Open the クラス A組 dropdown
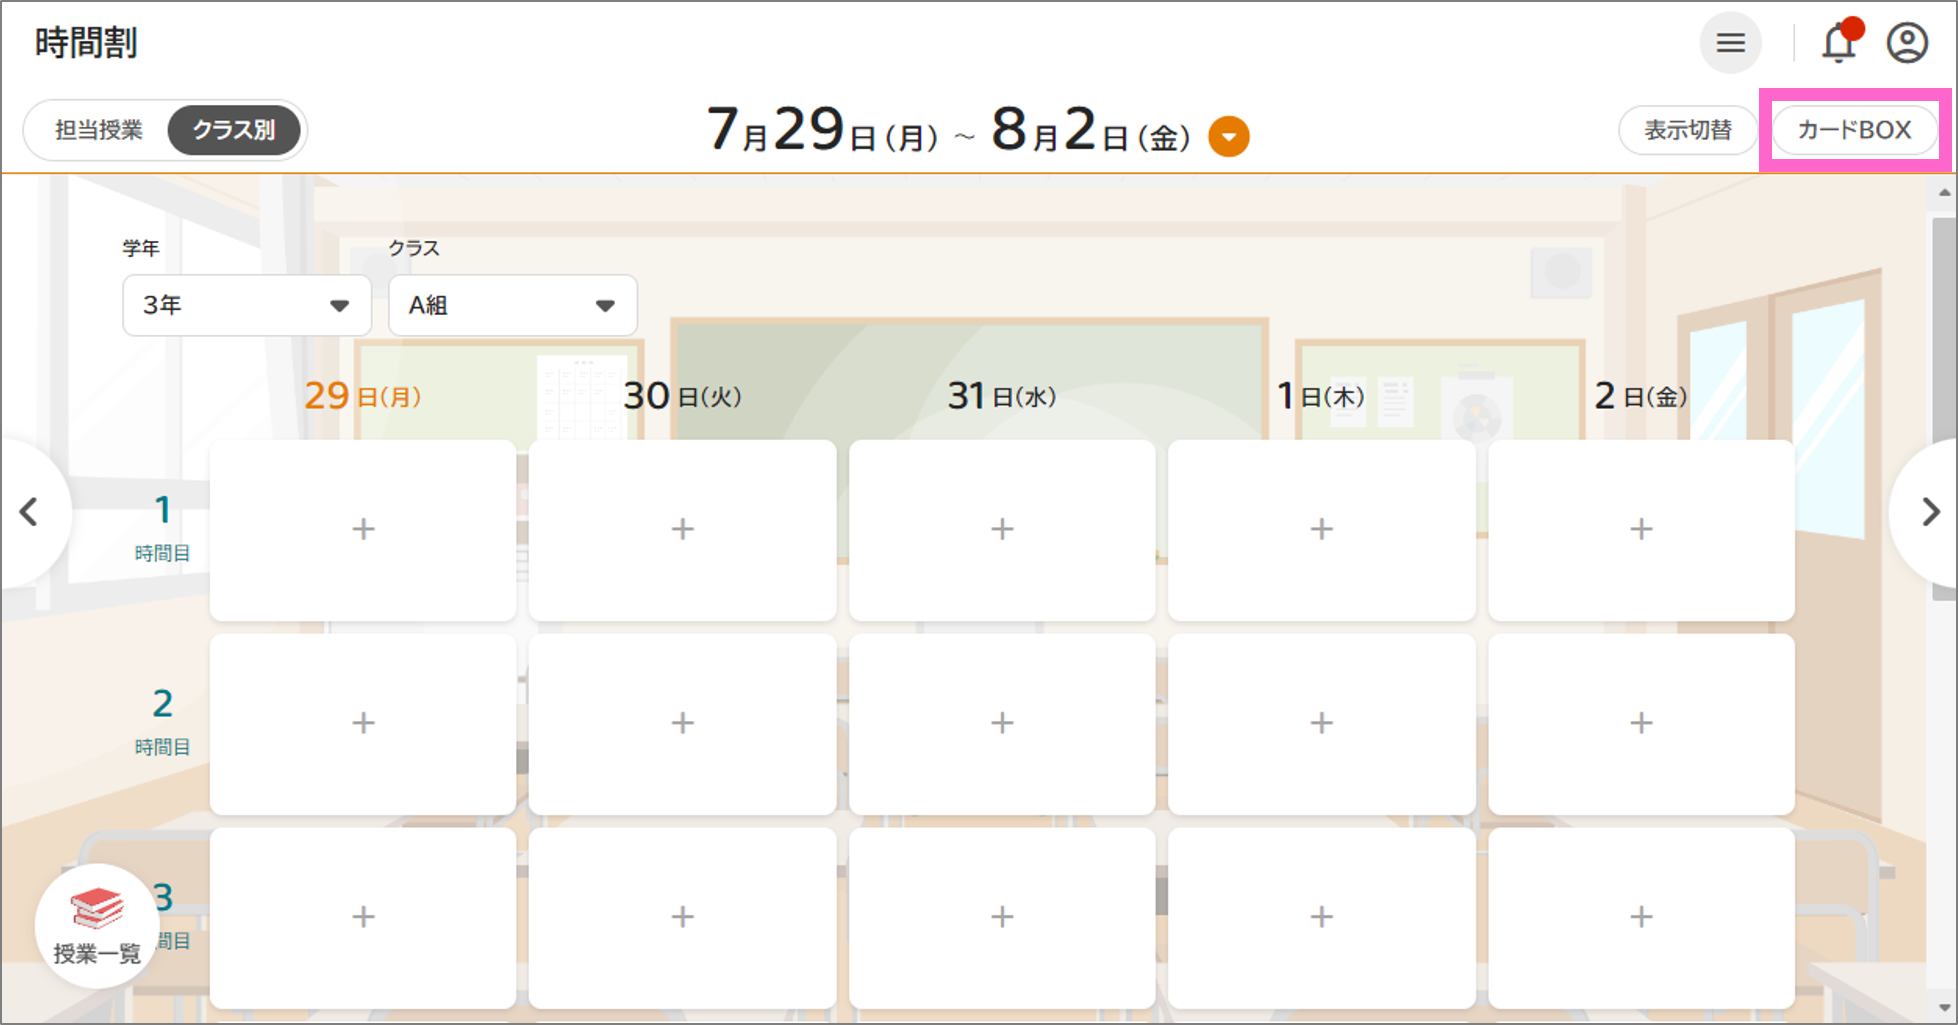The height and width of the screenshot is (1025, 1958). [512, 305]
